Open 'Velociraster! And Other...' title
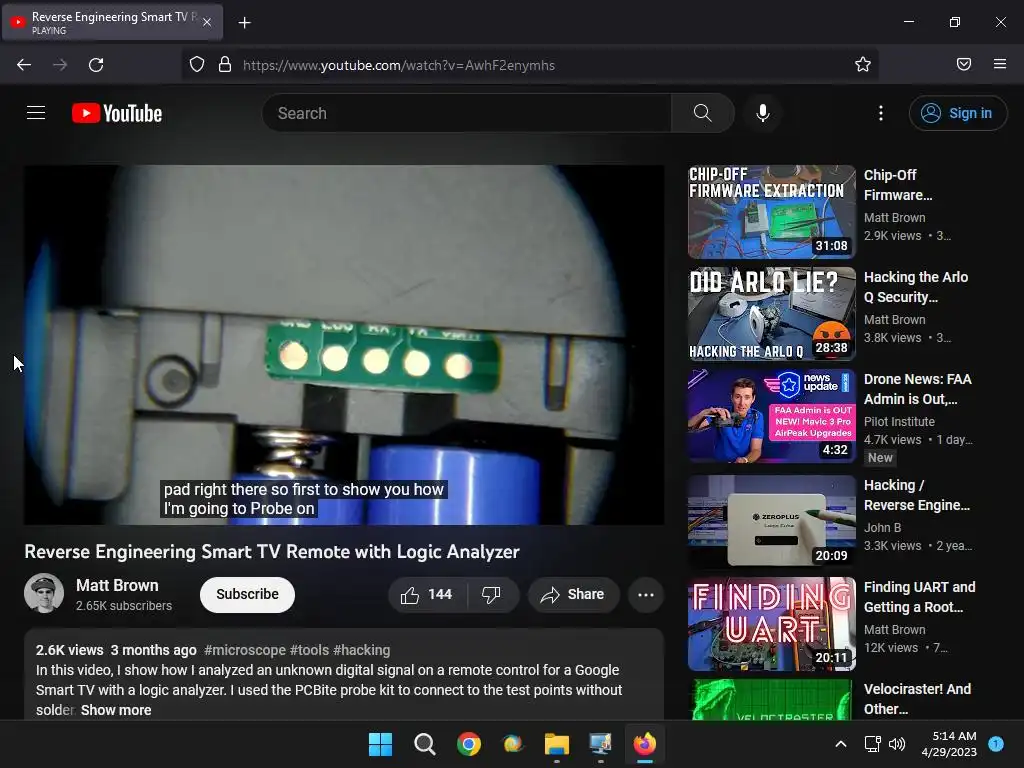Screen dimensions: 1024x768 click(917, 699)
